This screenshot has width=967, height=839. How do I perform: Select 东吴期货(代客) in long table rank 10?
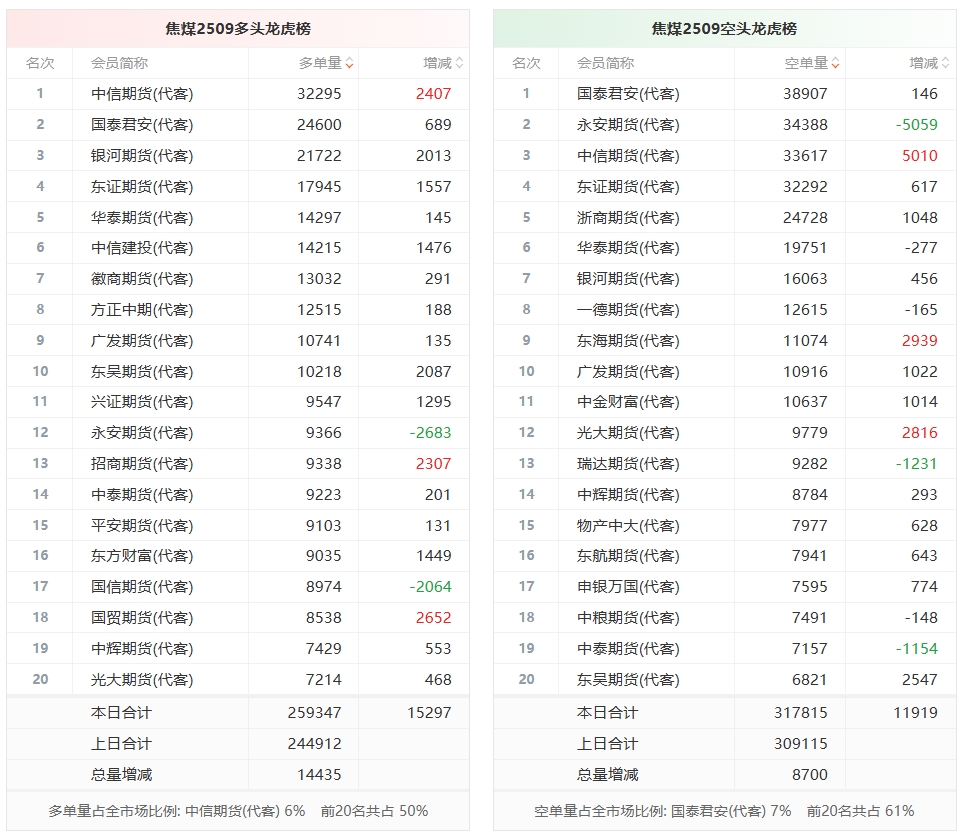click(x=142, y=371)
